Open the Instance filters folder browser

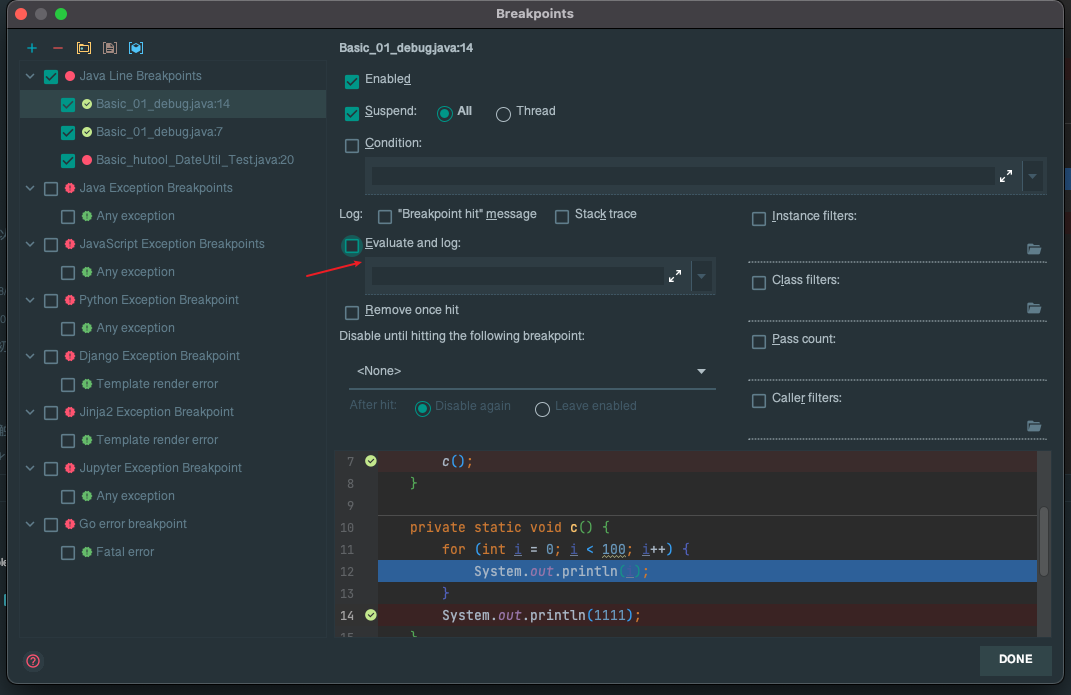coord(1034,249)
